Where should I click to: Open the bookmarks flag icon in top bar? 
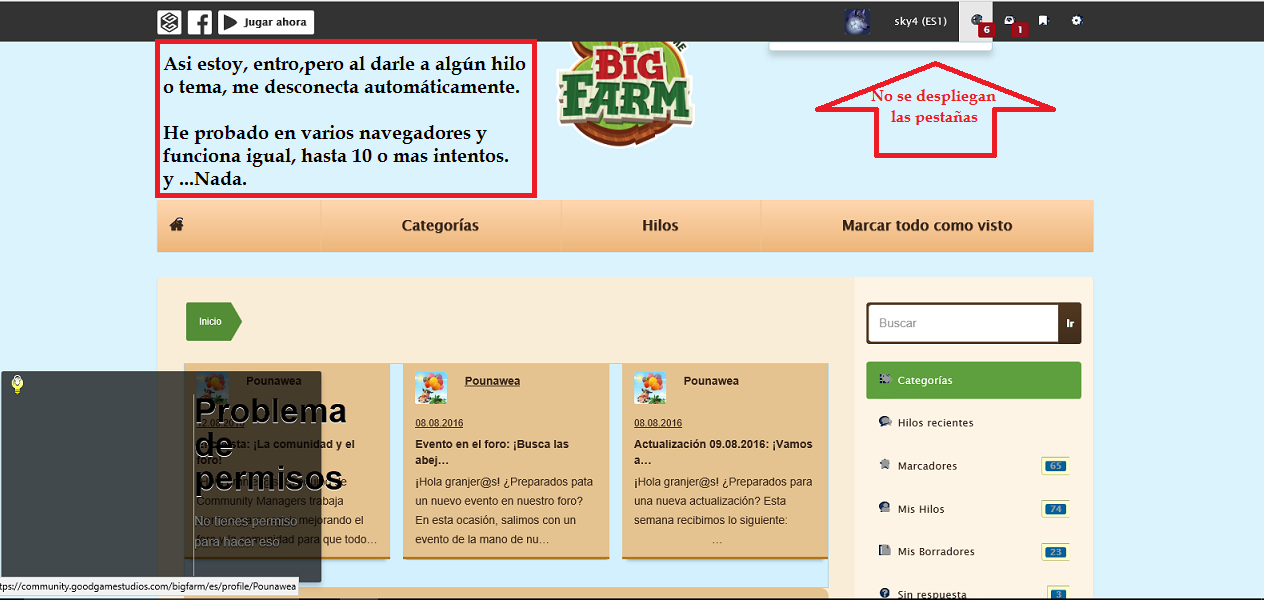click(1043, 20)
